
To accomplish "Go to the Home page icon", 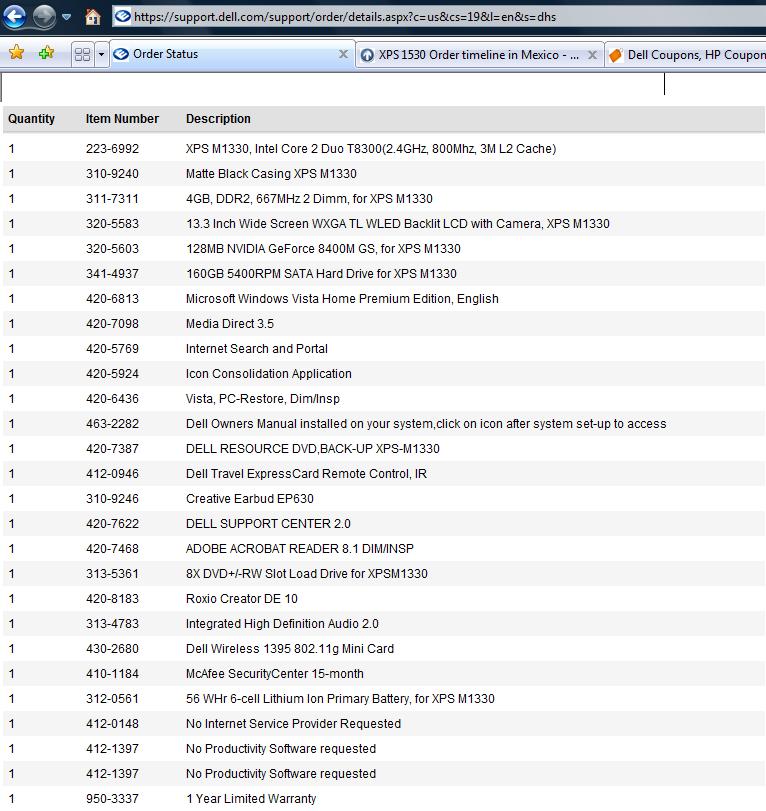I will [93, 17].
